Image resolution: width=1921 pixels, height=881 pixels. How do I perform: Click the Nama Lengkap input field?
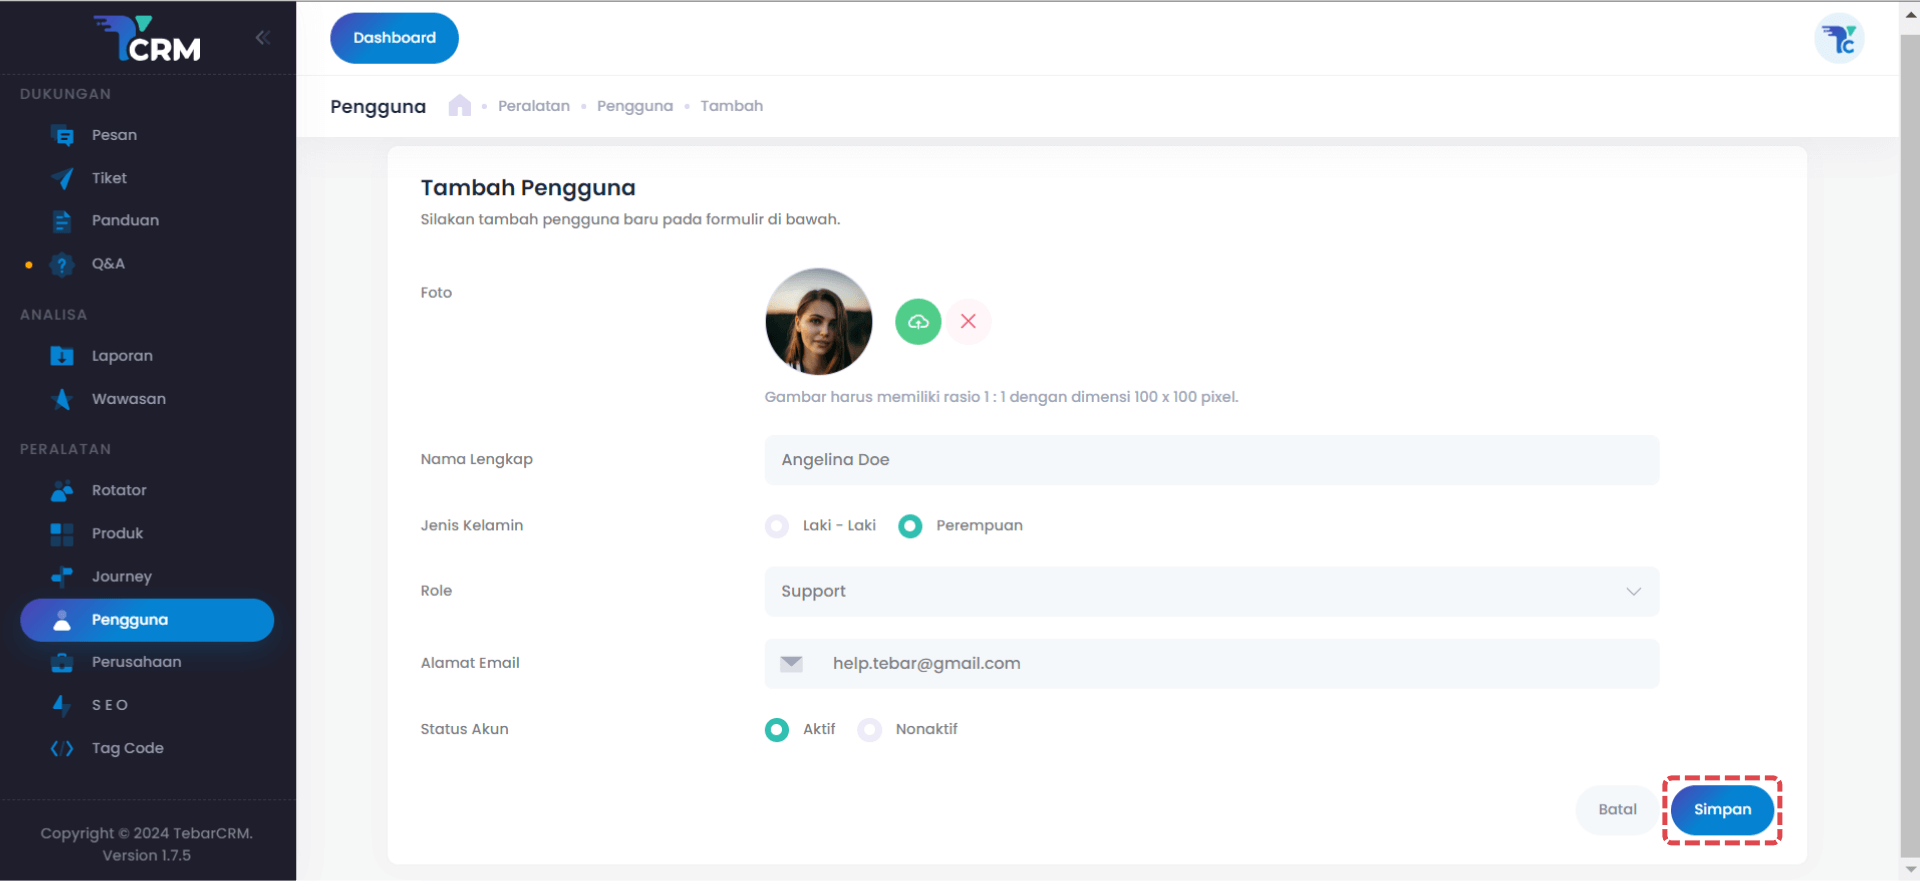pyautogui.click(x=1211, y=460)
